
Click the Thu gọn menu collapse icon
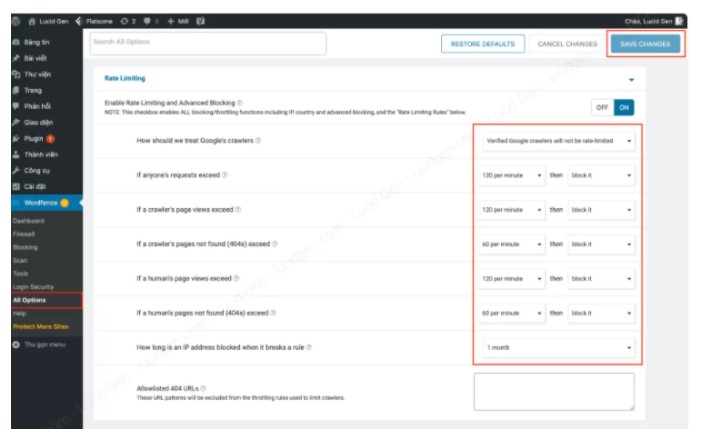tap(16, 344)
